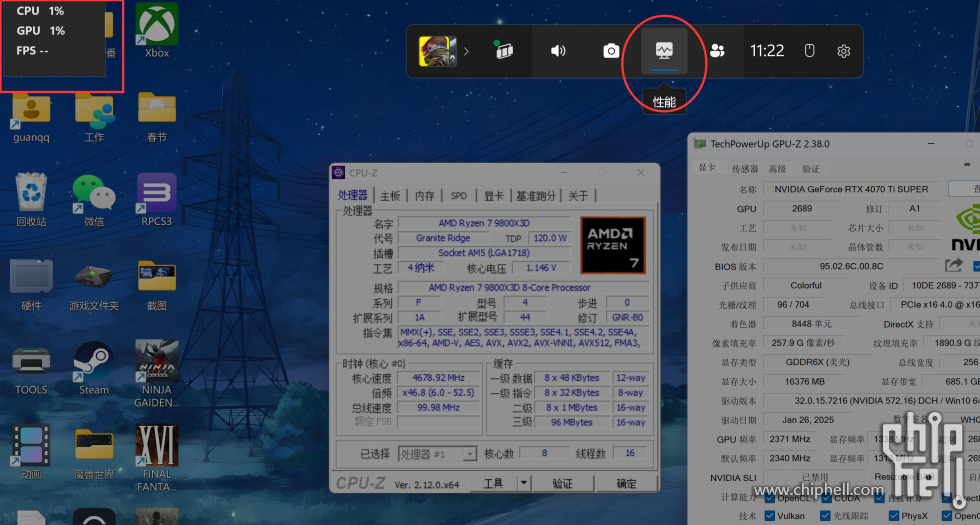Image resolution: width=980 pixels, height=525 pixels.
Task: Switch to 显卡 tab in CPU-Z
Action: (493, 196)
